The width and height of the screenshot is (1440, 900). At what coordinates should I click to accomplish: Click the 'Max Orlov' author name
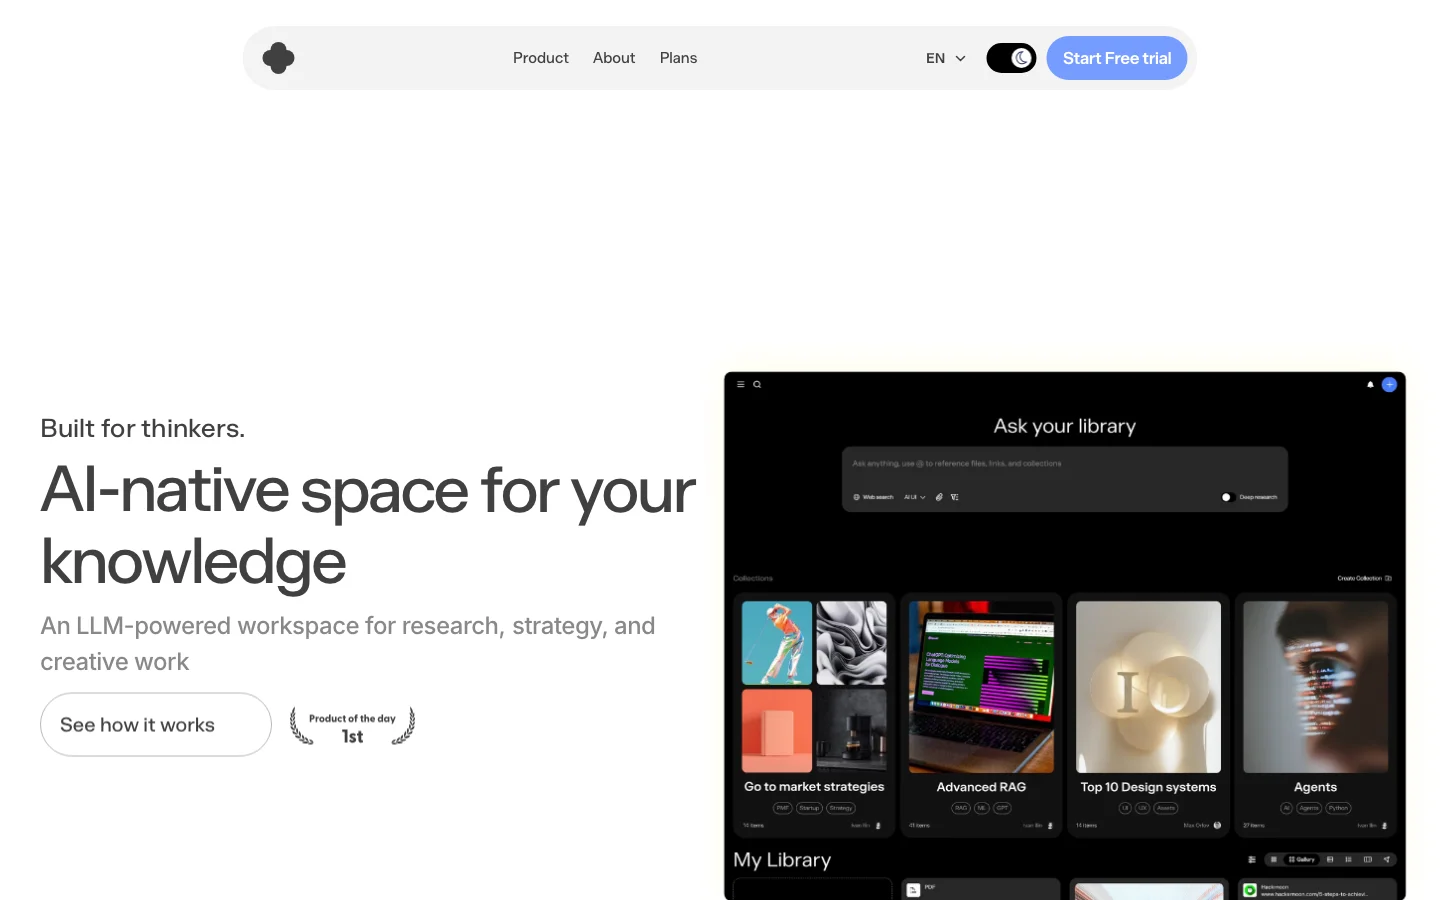[1196, 826]
